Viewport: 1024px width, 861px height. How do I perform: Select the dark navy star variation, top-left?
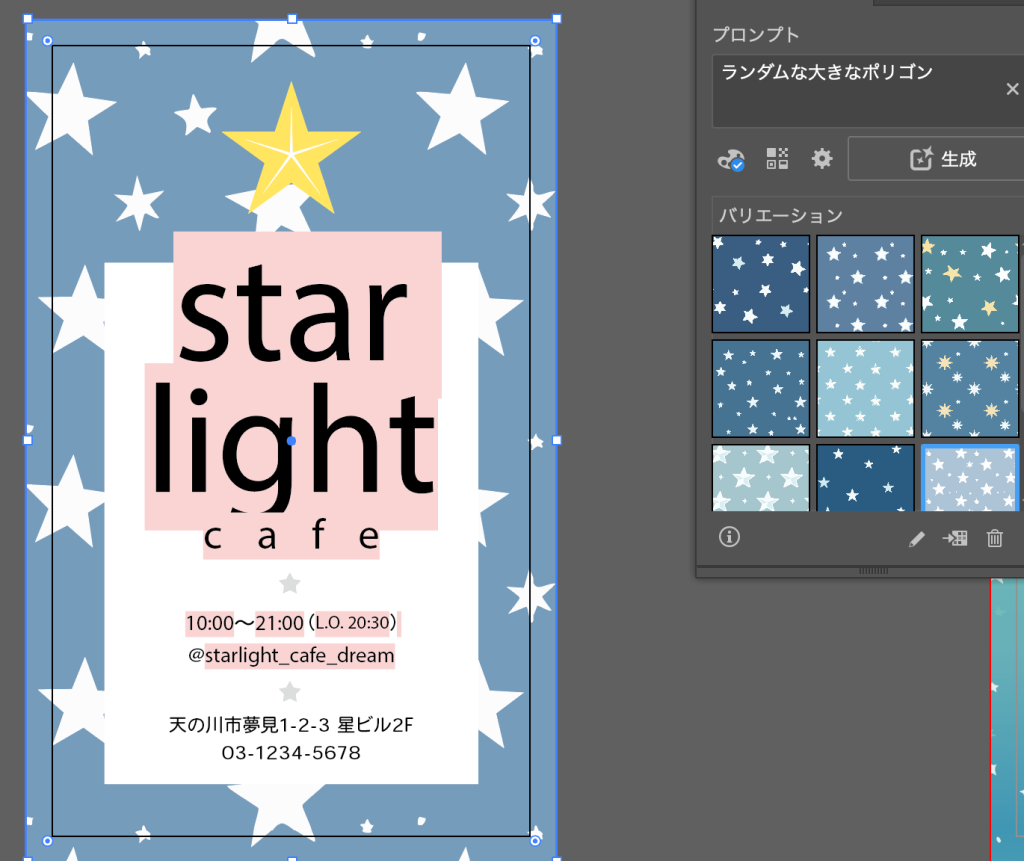point(761,284)
